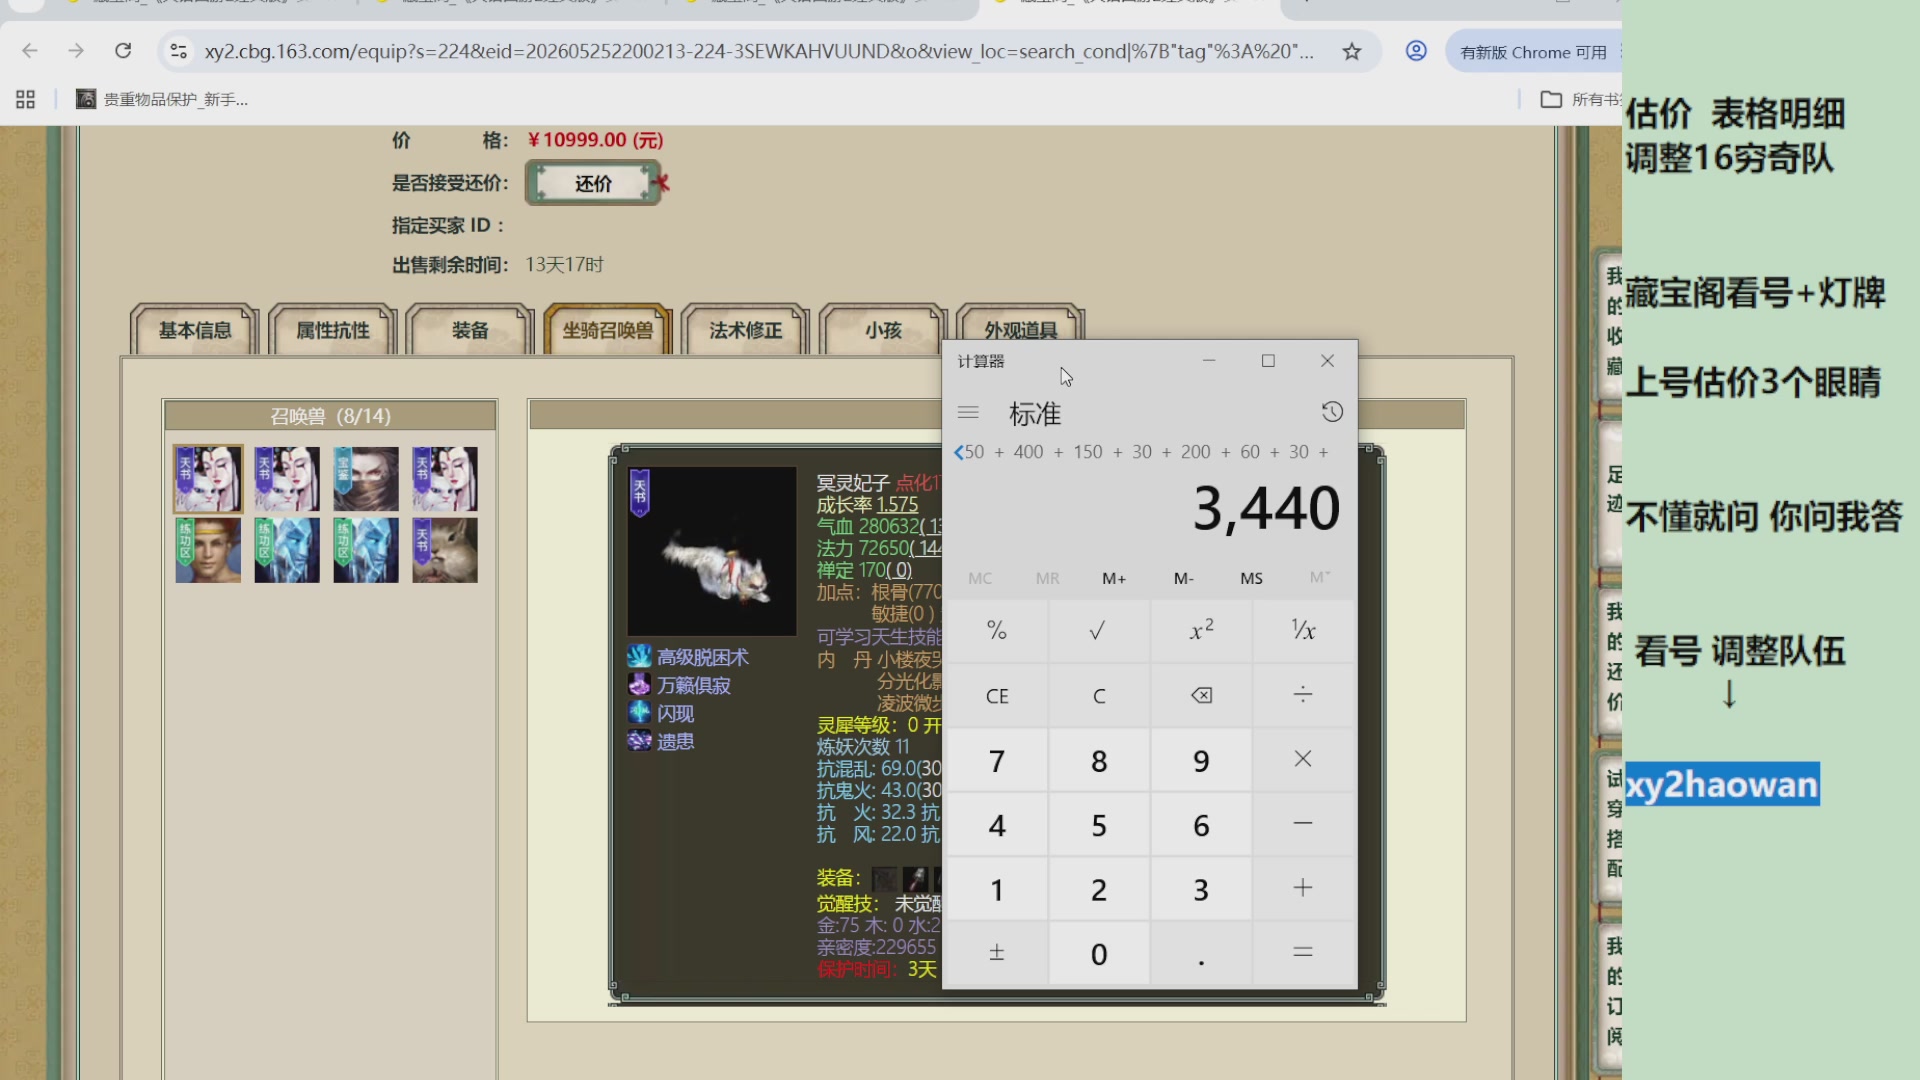Click the pet portrait image of 冥灵妃子
The width and height of the screenshot is (1920, 1080).
pos(712,551)
